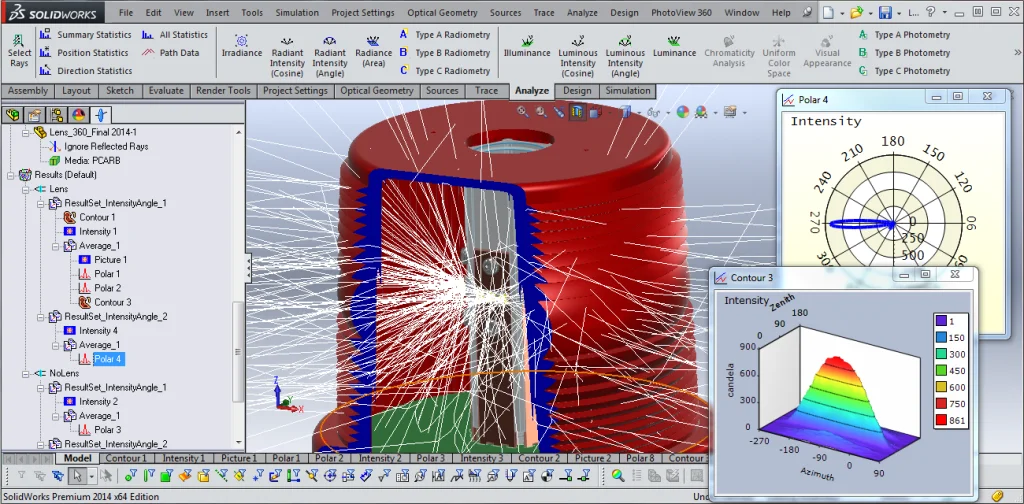Open the Optical Geometry menu

coord(442,12)
